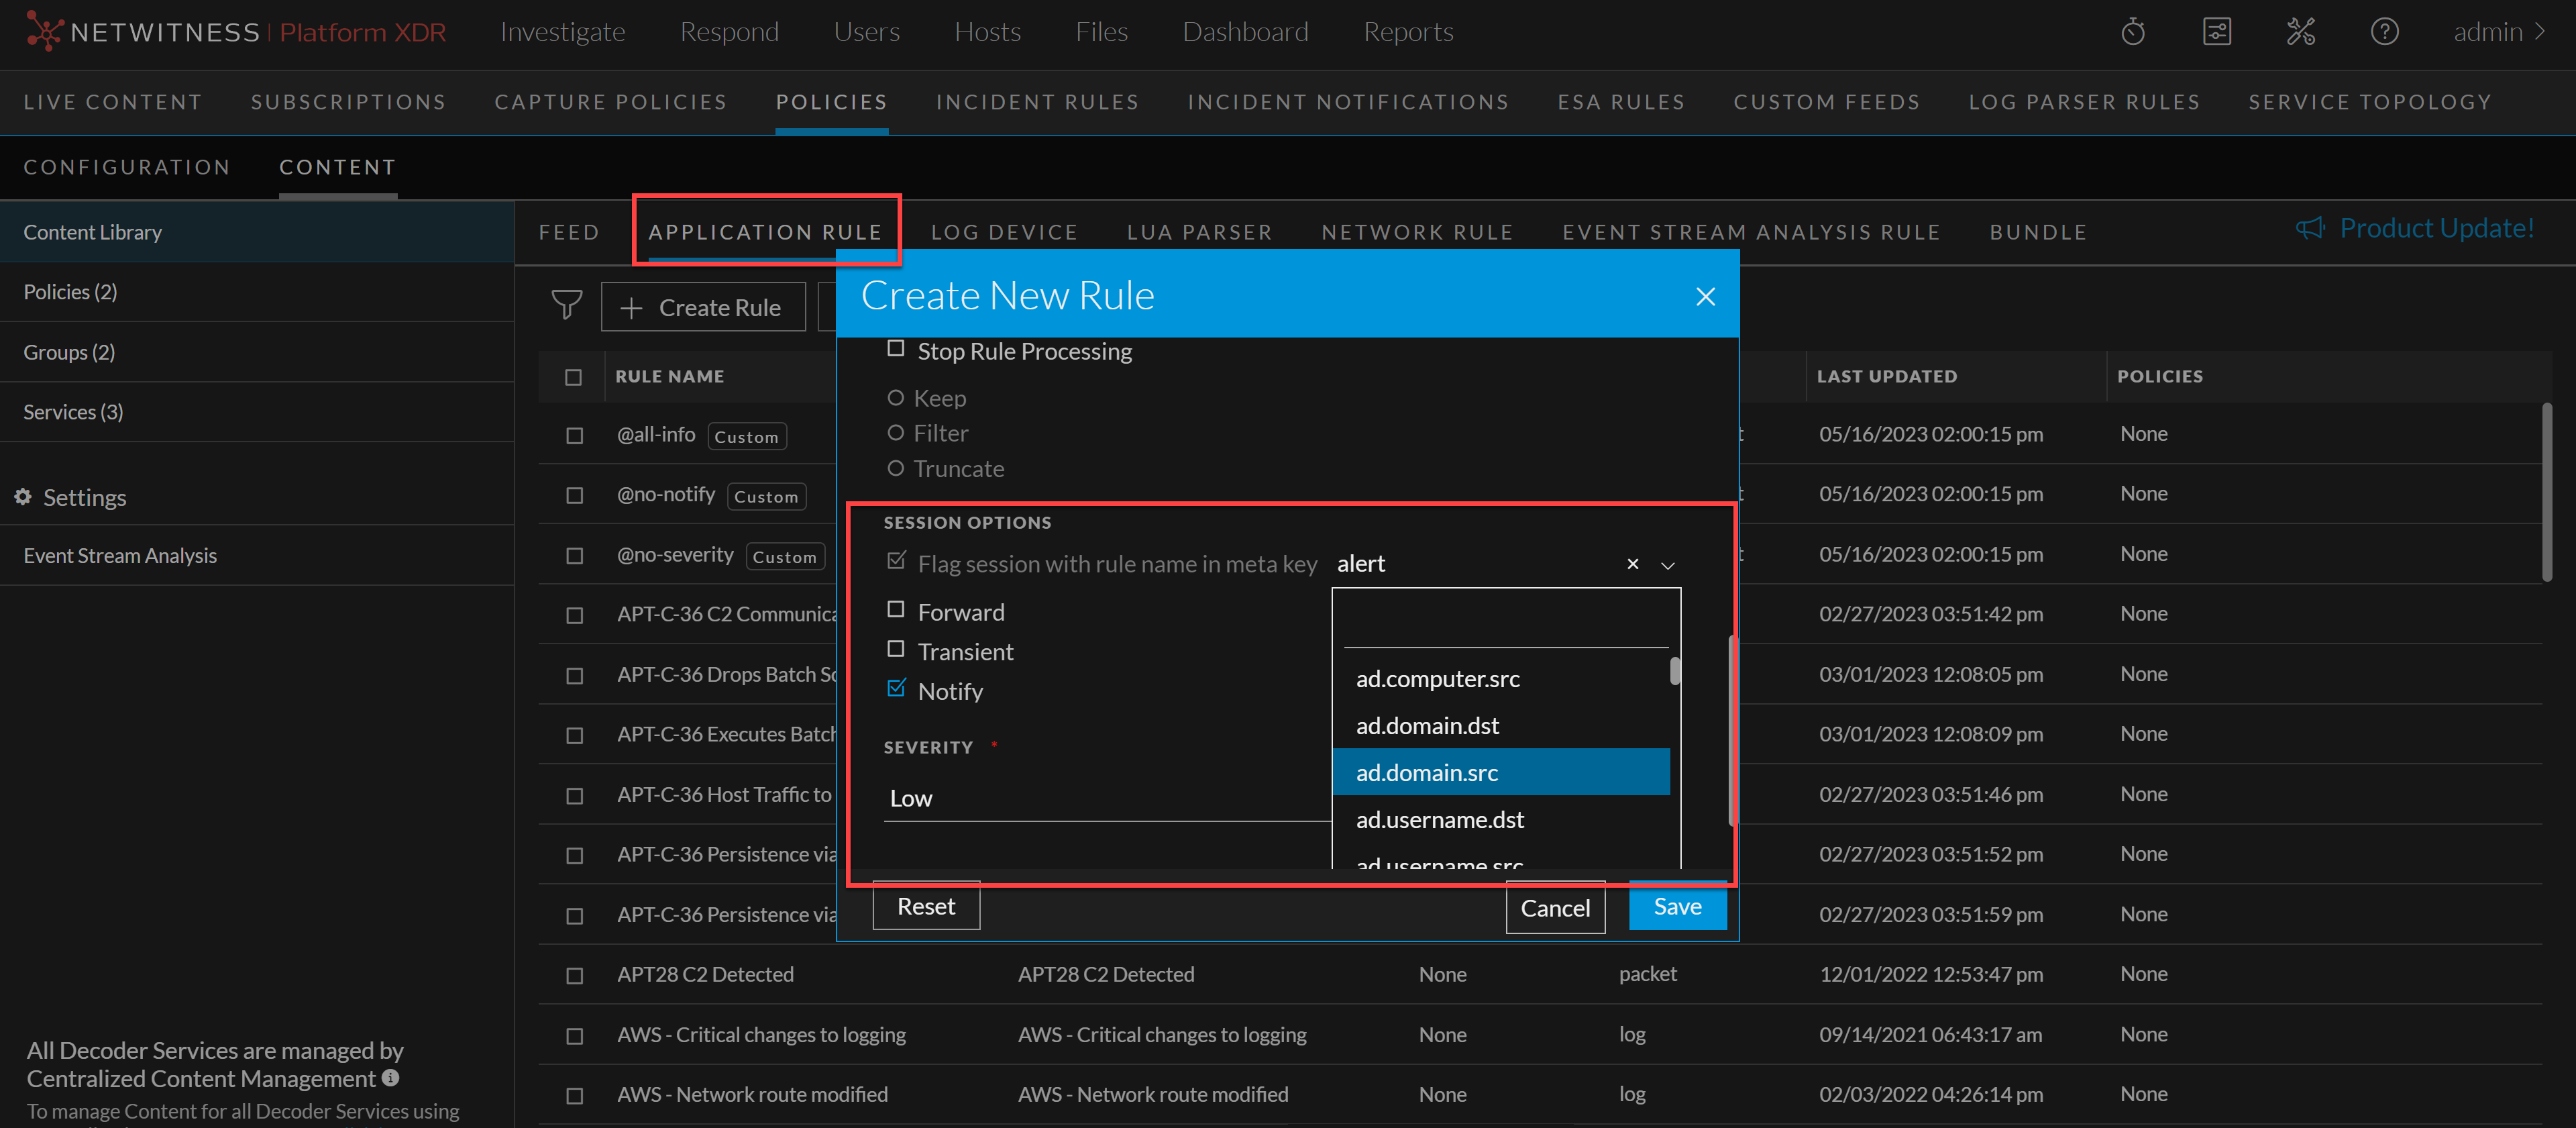Select the Truncate radio option
Image resolution: width=2576 pixels, height=1128 pixels.
[895, 469]
